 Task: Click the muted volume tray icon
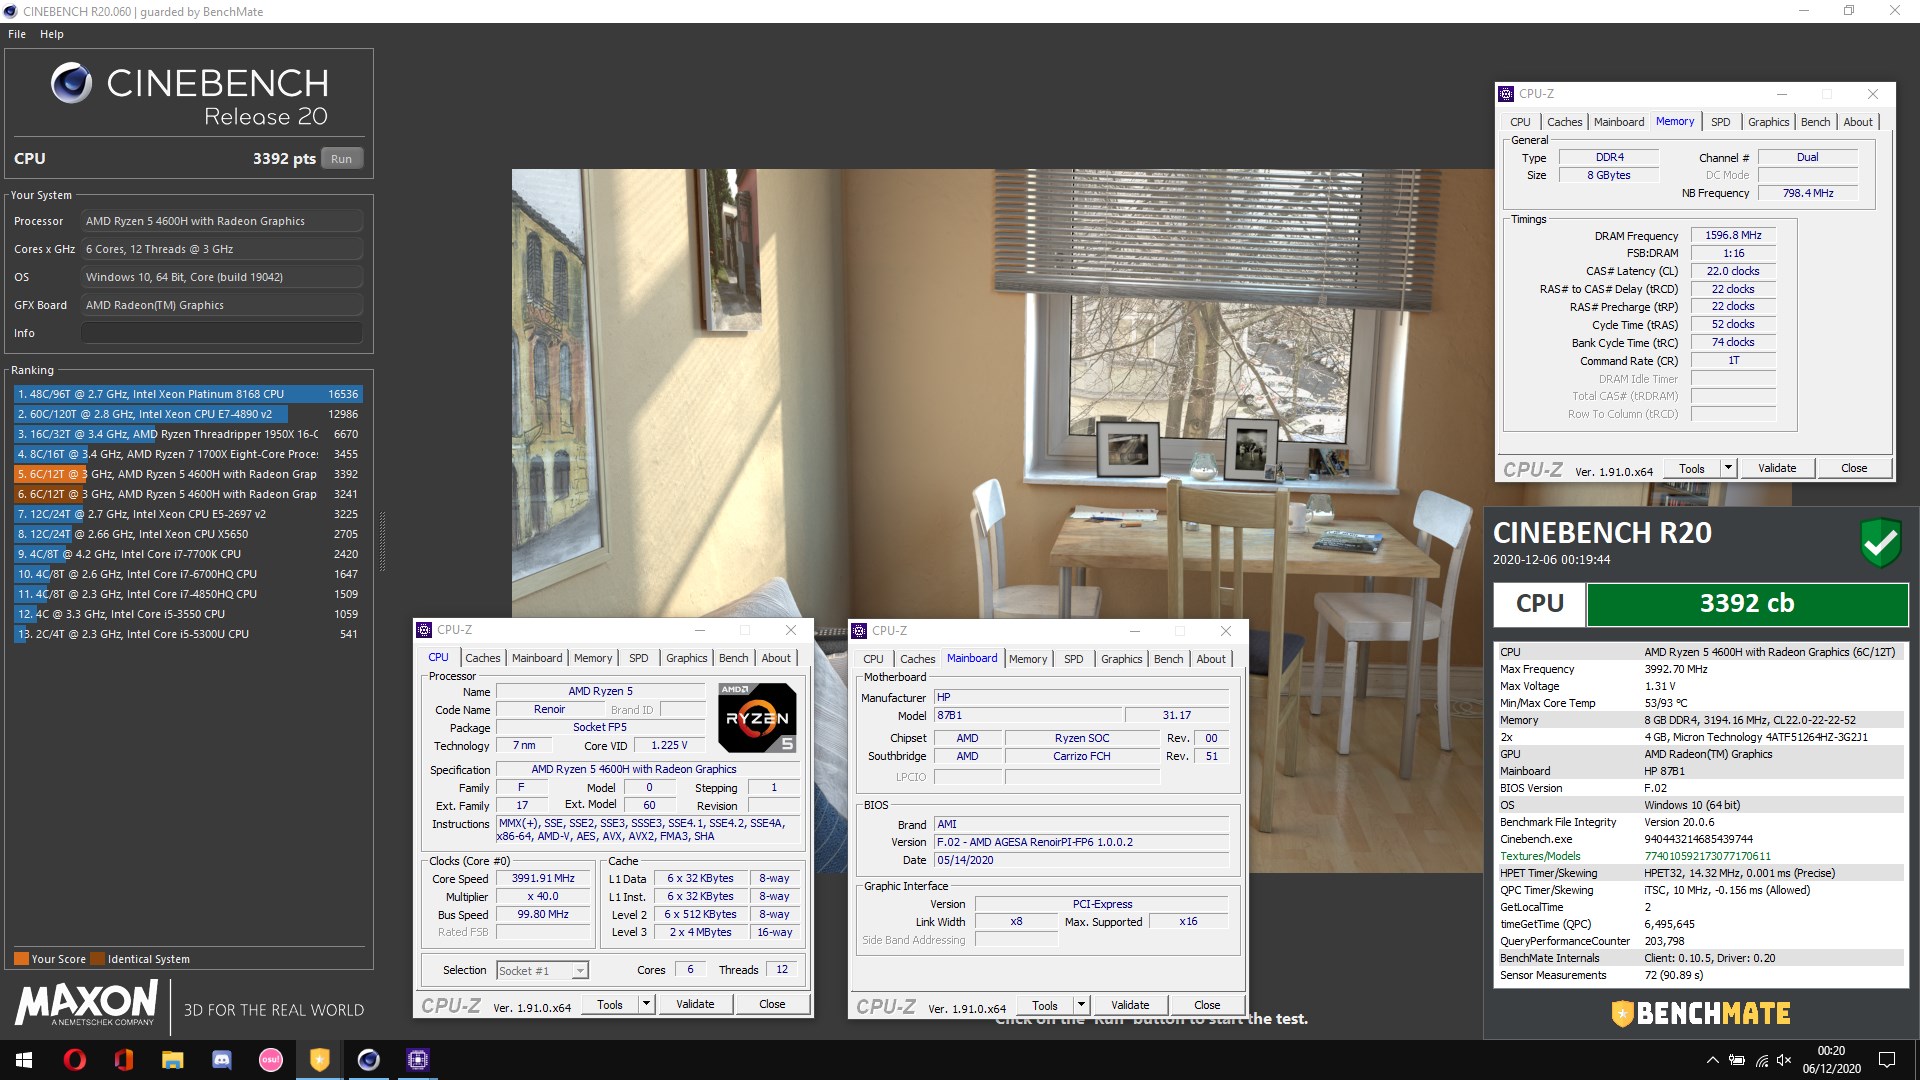point(1786,1060)
